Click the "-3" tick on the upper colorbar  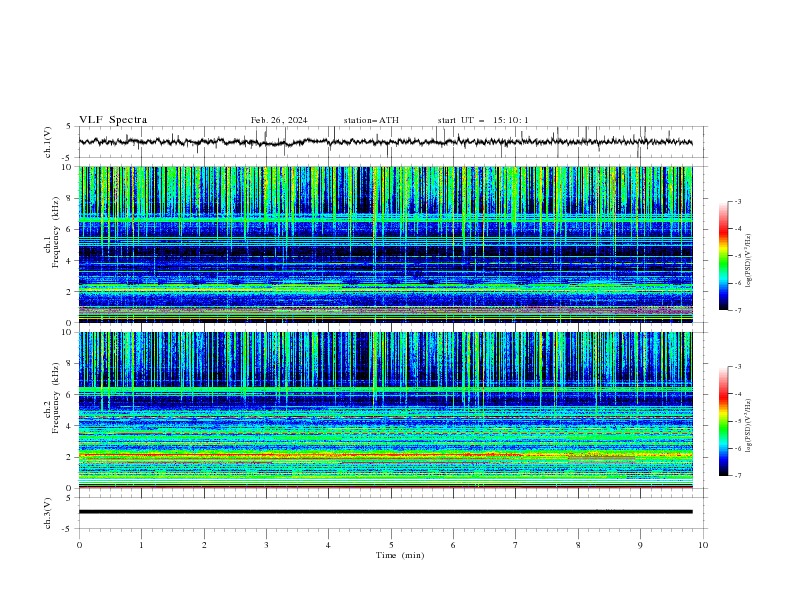click(737, 201)
